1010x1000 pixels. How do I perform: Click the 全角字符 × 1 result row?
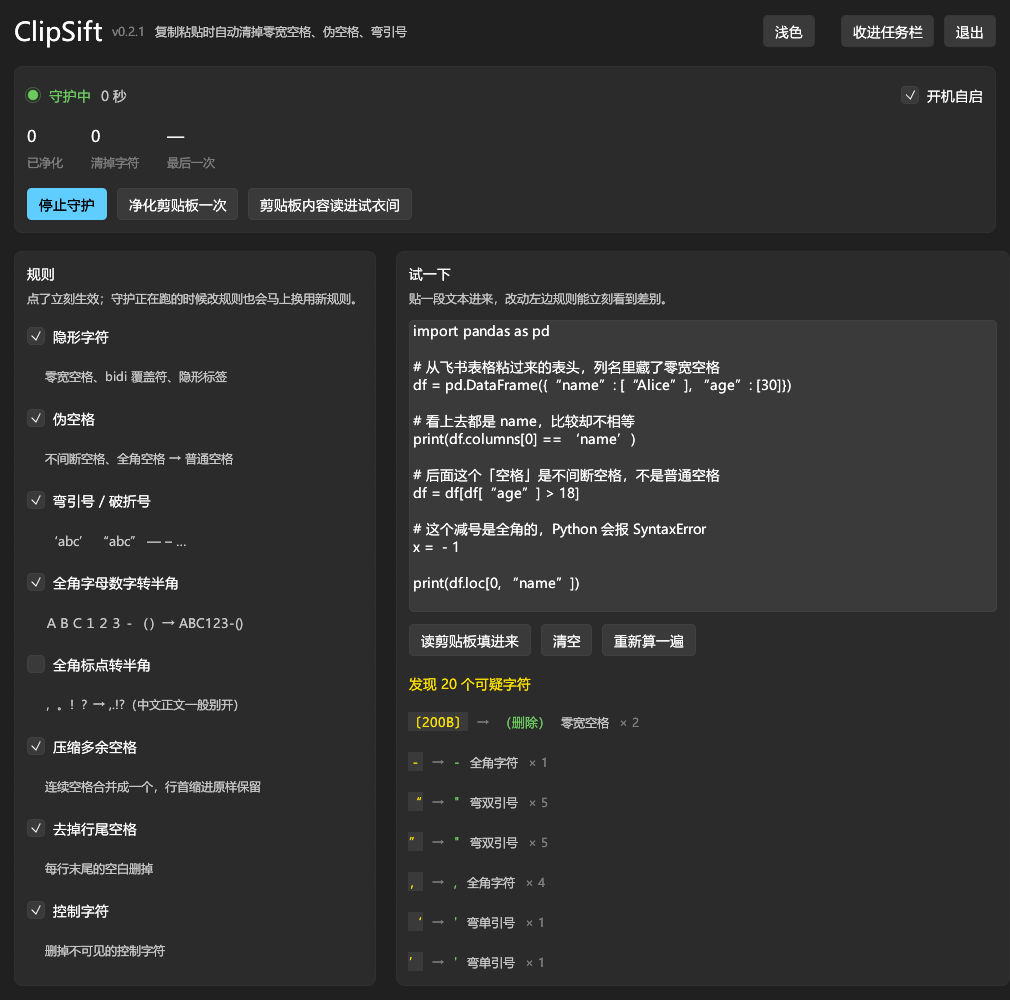(477, 762)
